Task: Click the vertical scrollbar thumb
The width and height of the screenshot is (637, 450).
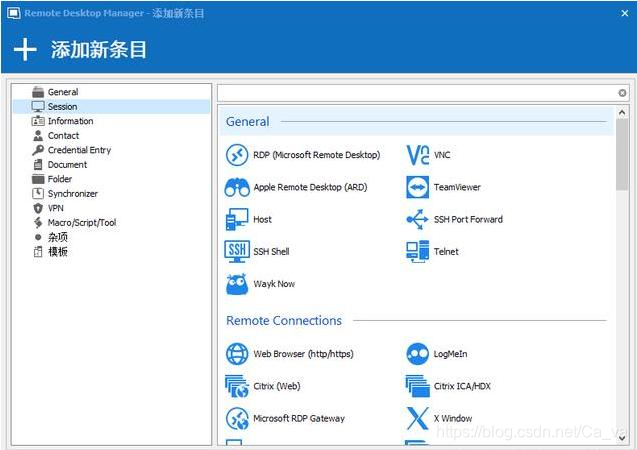Action: pos(622,155)
